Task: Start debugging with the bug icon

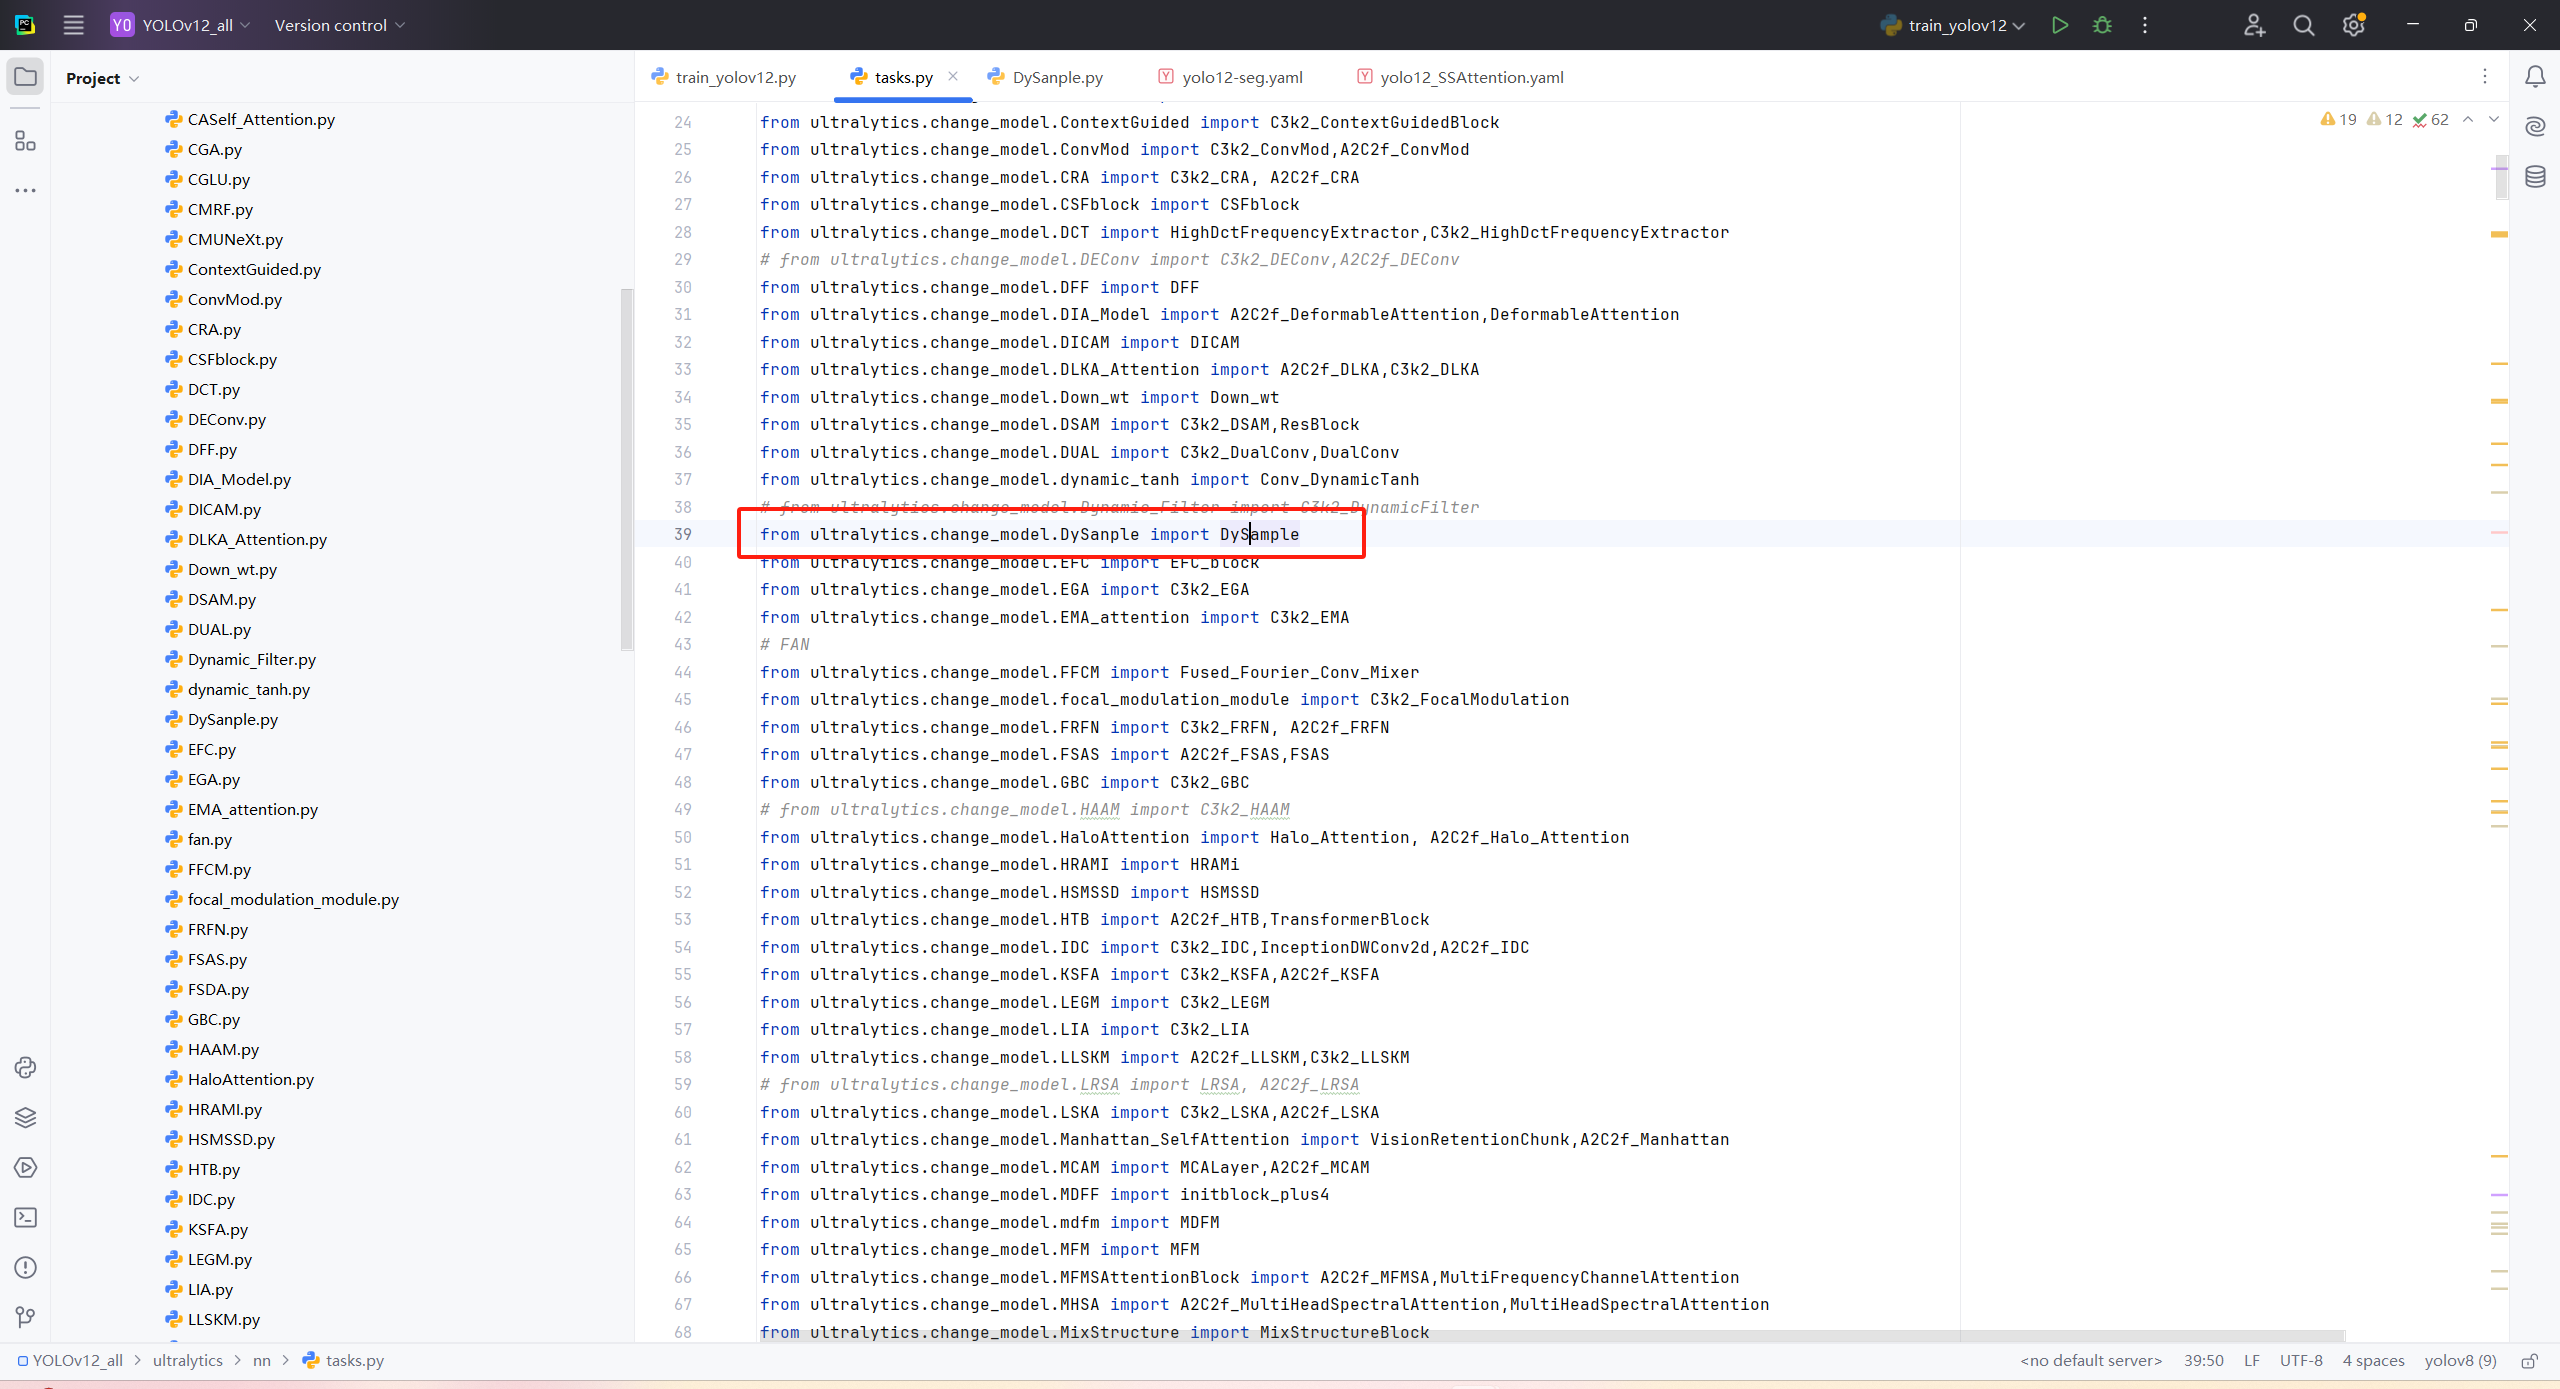Action: click(2102, 25)
